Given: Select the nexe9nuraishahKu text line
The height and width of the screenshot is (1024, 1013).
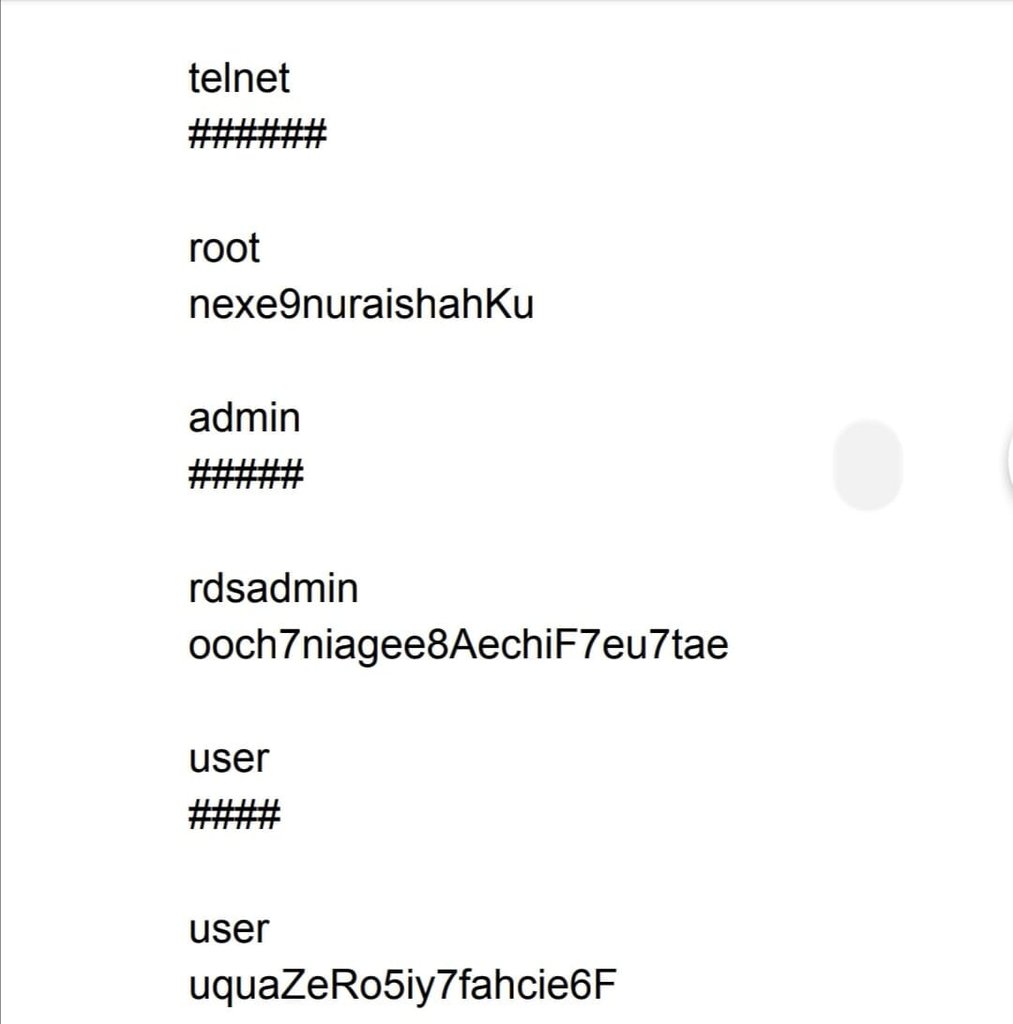Looking at the screenshot, I should [360, 305].
